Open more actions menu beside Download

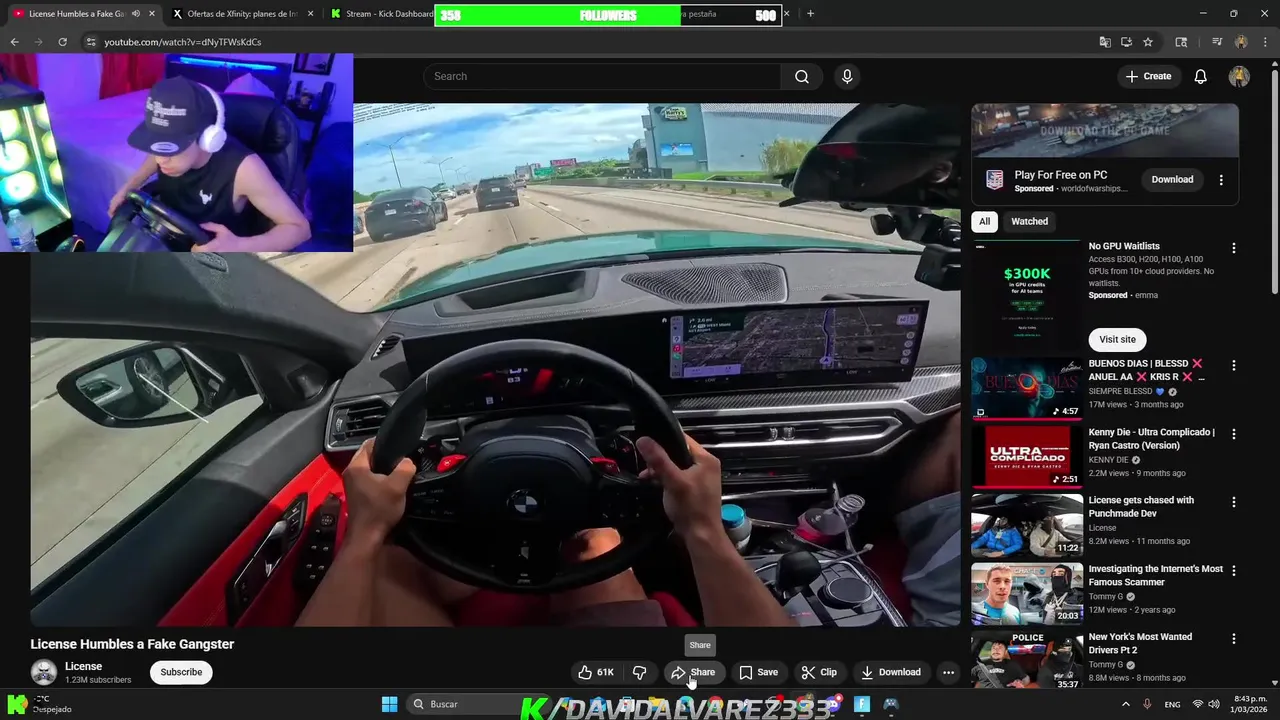[948, 672]
